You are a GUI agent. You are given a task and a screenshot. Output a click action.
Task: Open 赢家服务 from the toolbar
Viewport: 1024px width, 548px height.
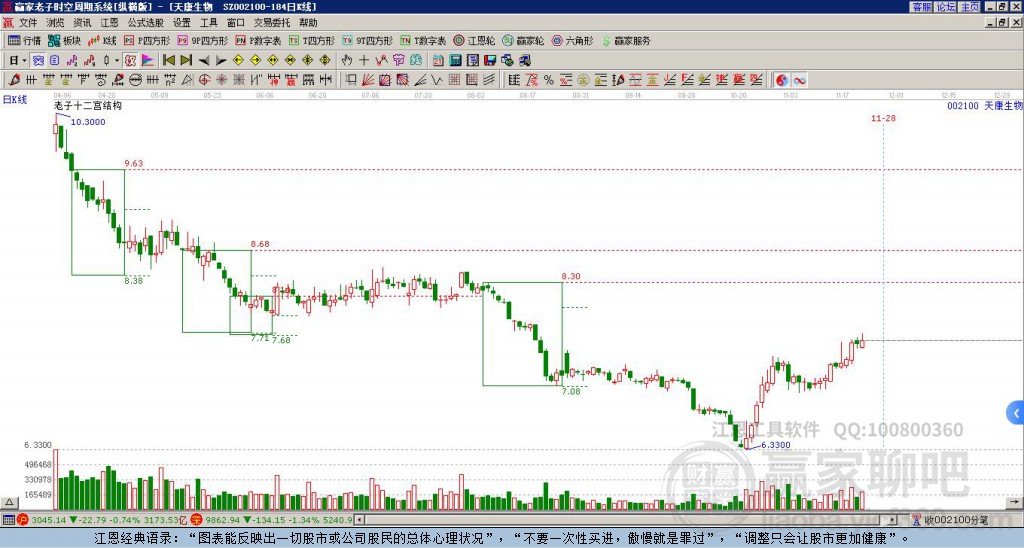(x=626, y=40)
